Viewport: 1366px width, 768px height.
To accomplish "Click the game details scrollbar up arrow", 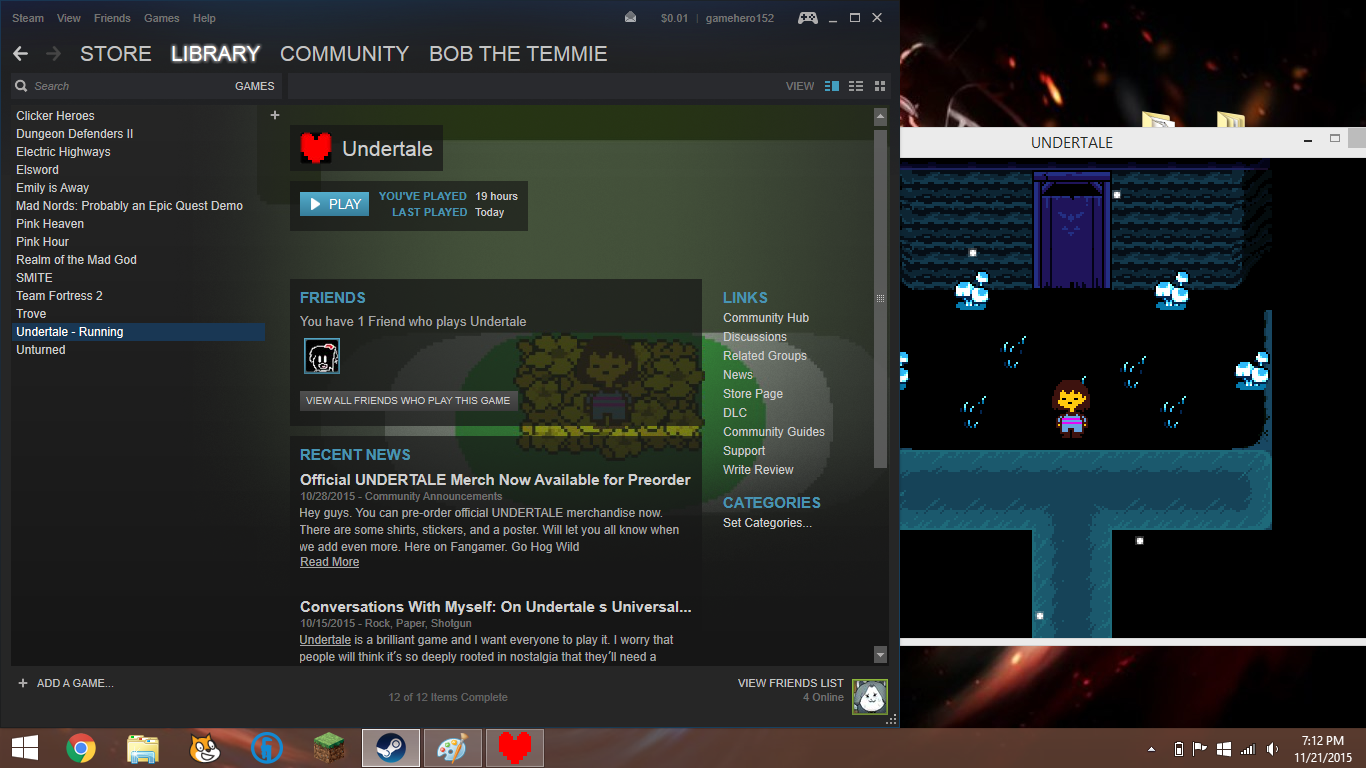I will tap(880, 117).
